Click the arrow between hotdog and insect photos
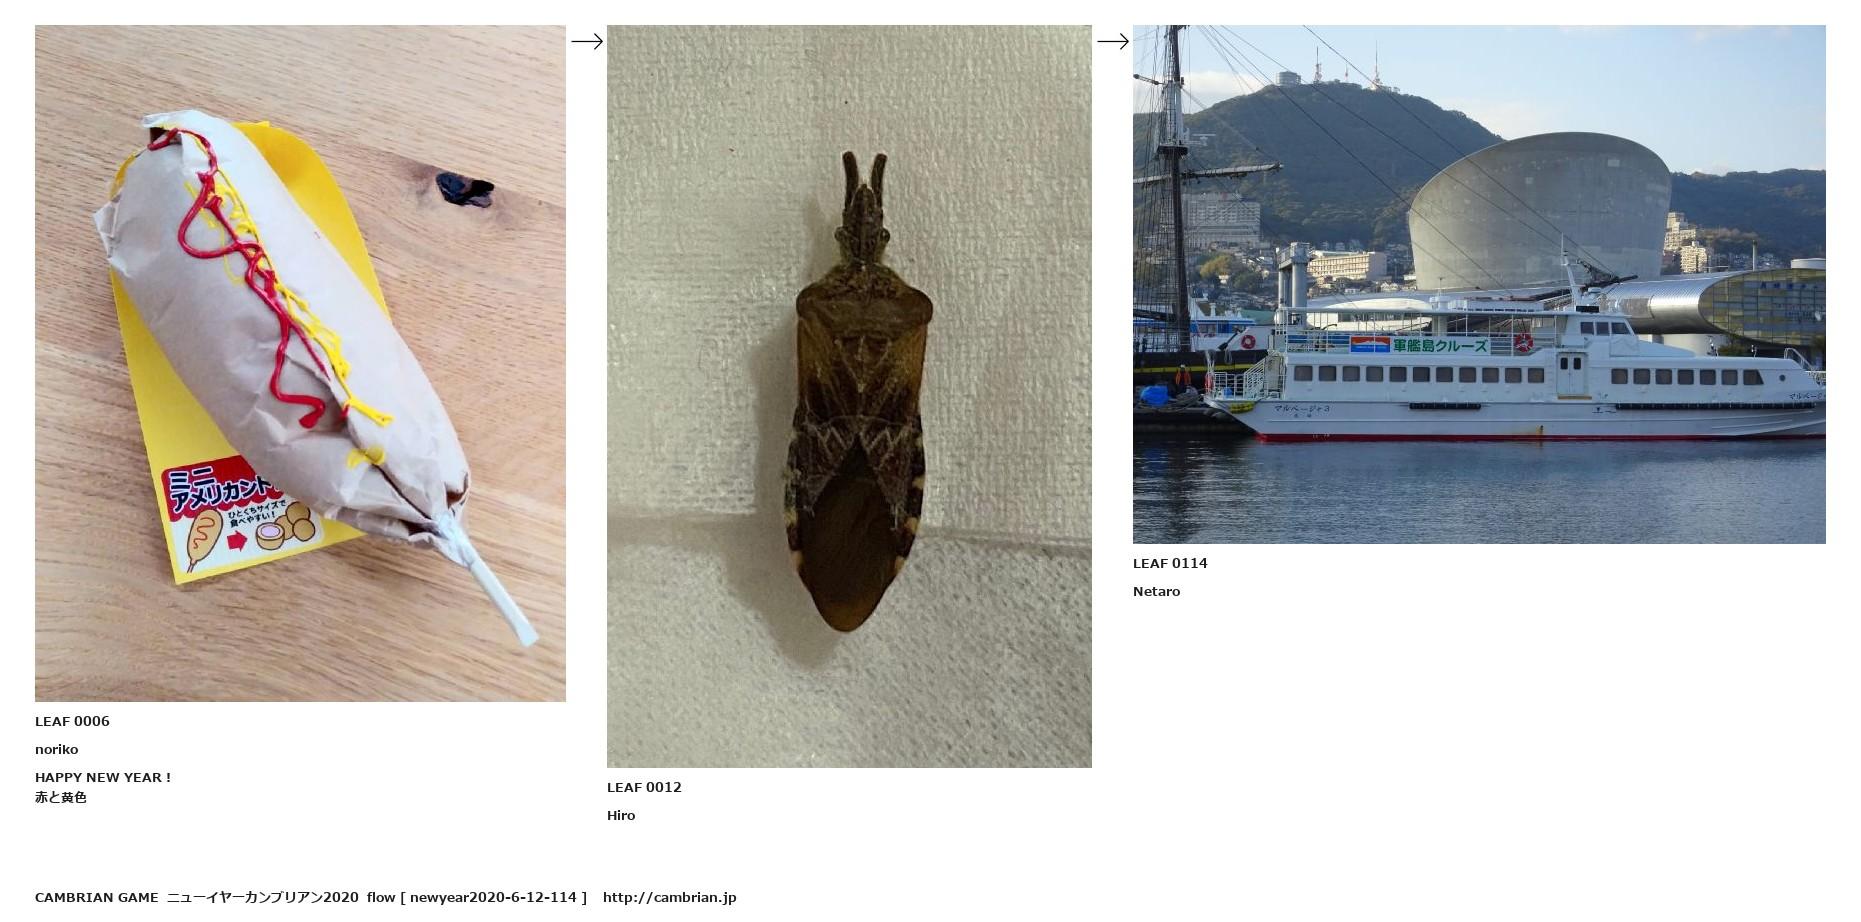 coord(587,41)
